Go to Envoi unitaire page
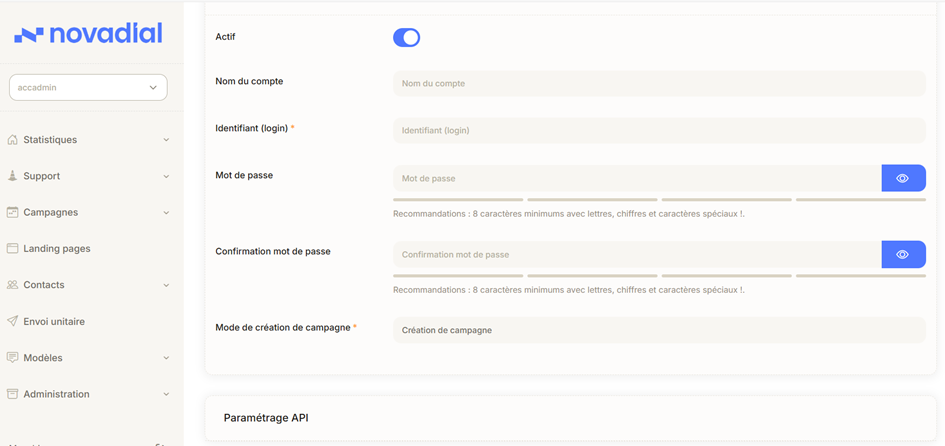945x446 pixels. (54, 321)
